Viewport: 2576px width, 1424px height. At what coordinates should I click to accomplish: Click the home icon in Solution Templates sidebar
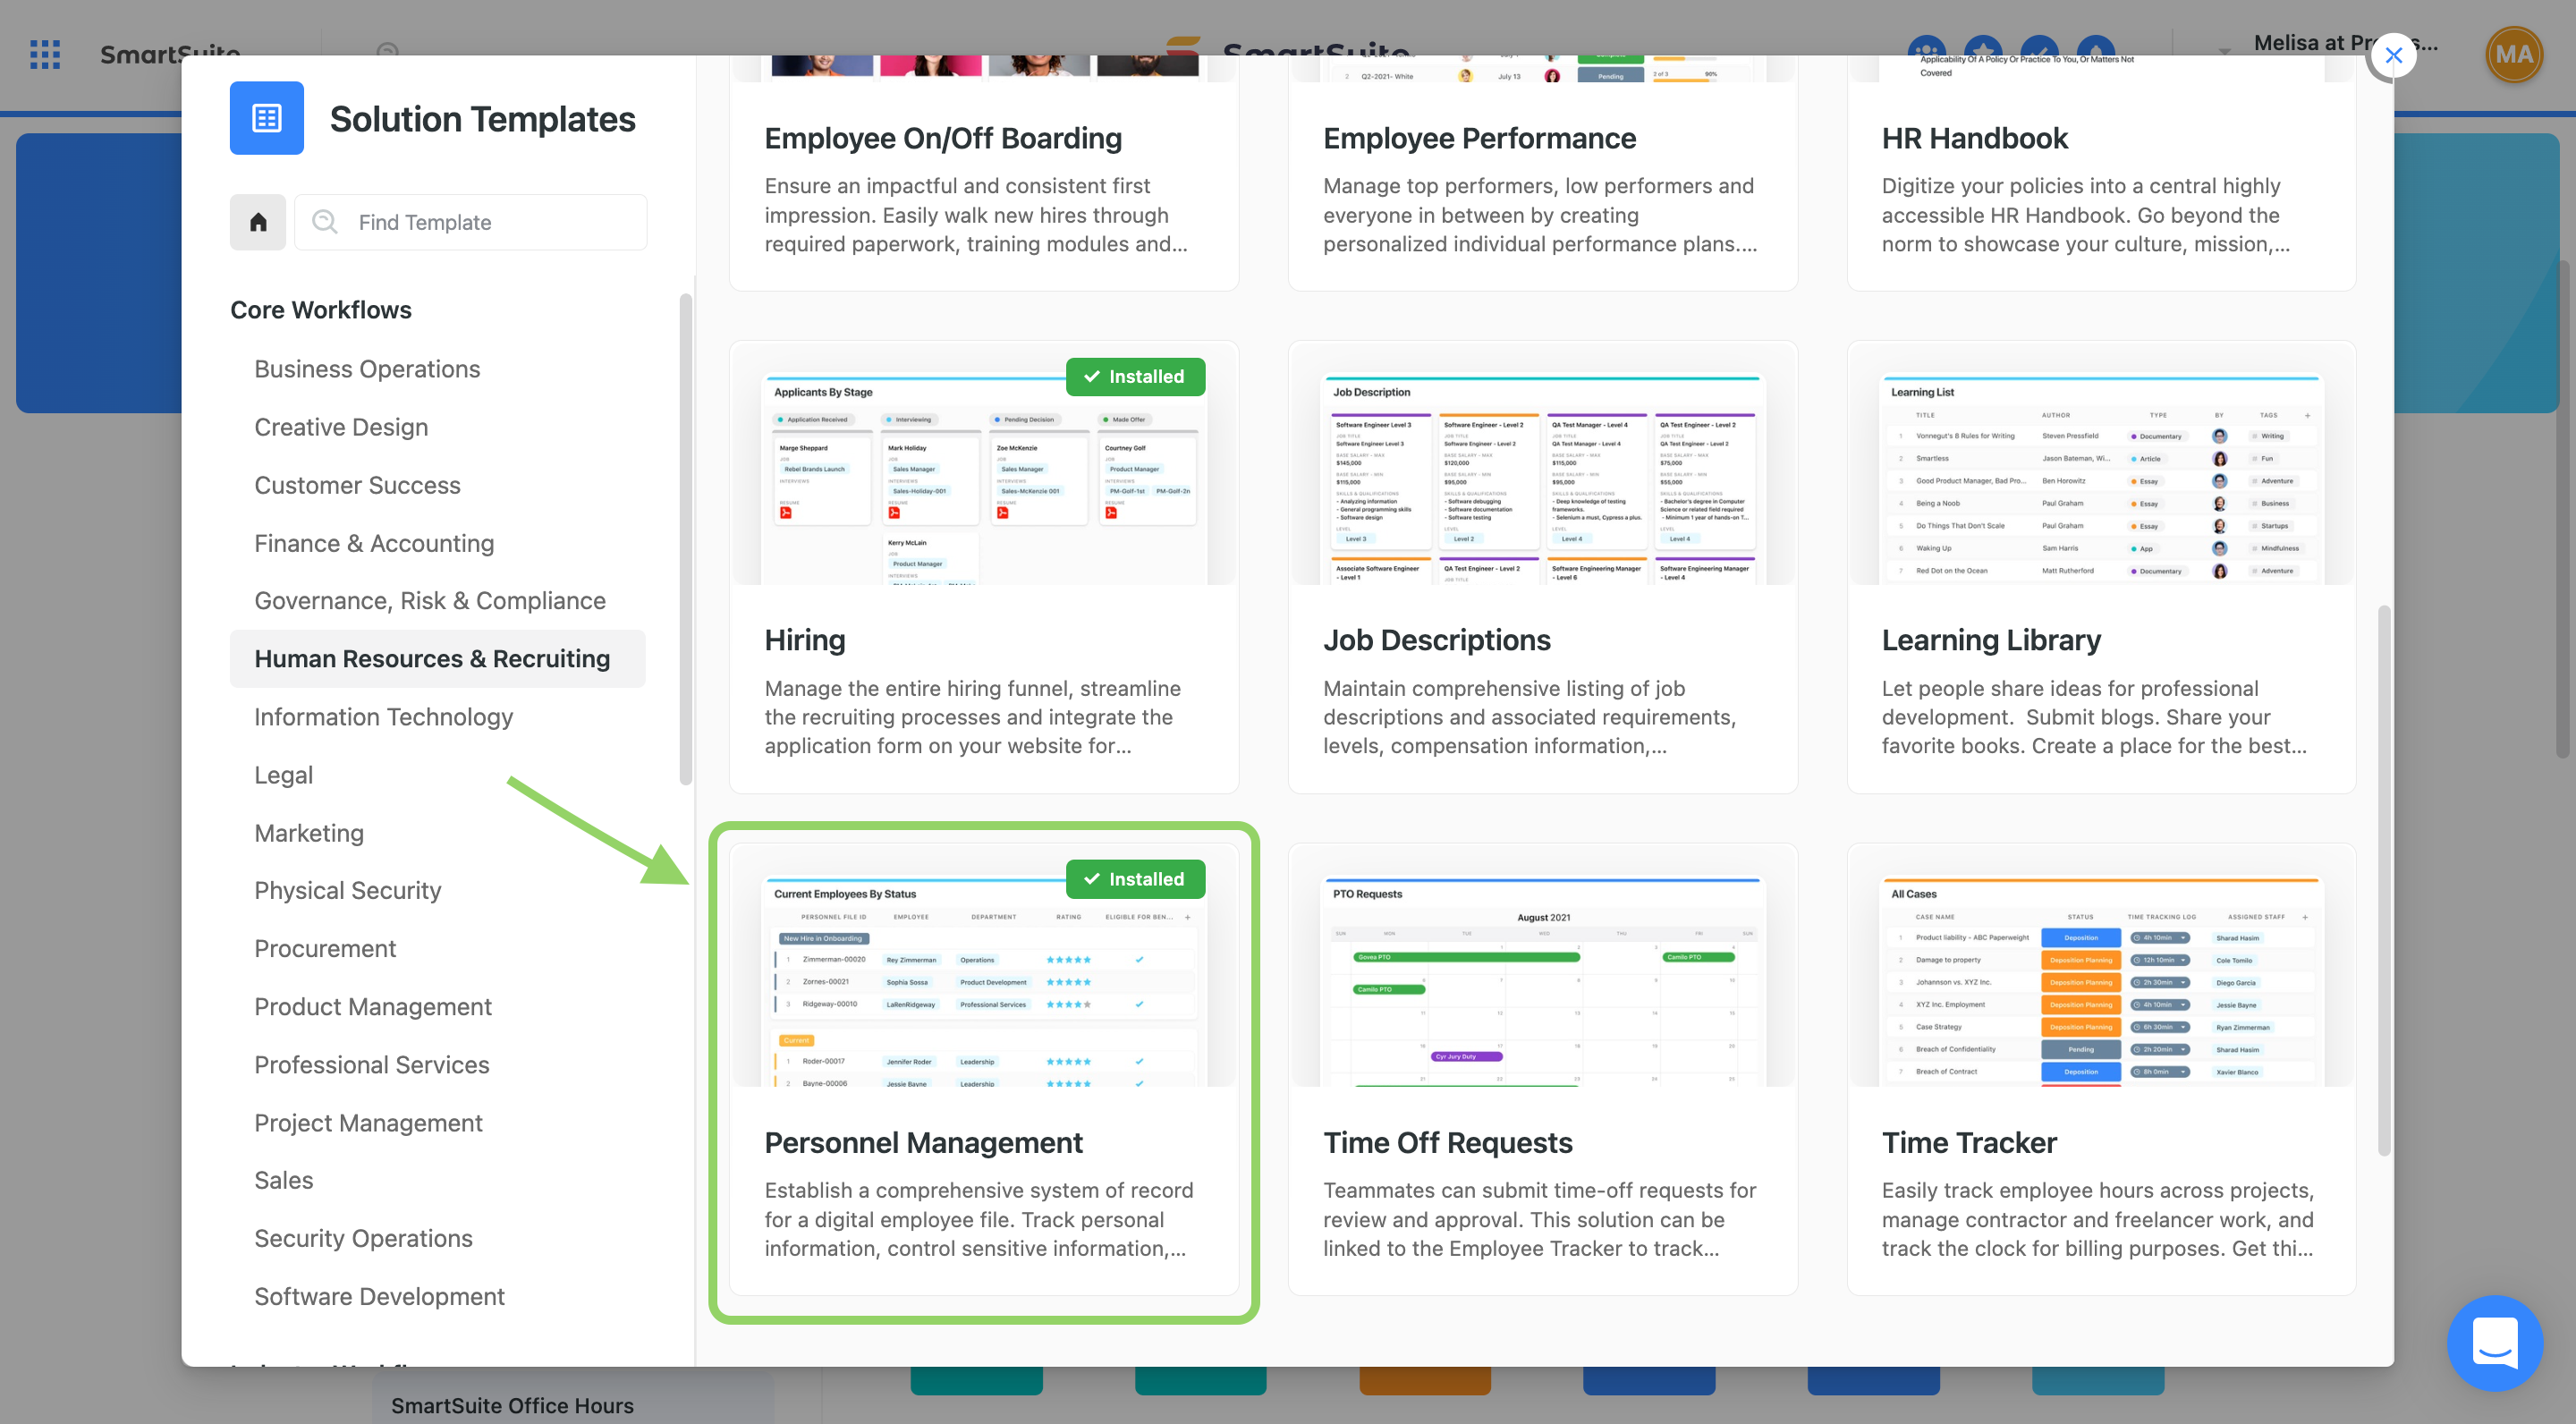coord(259,223)
